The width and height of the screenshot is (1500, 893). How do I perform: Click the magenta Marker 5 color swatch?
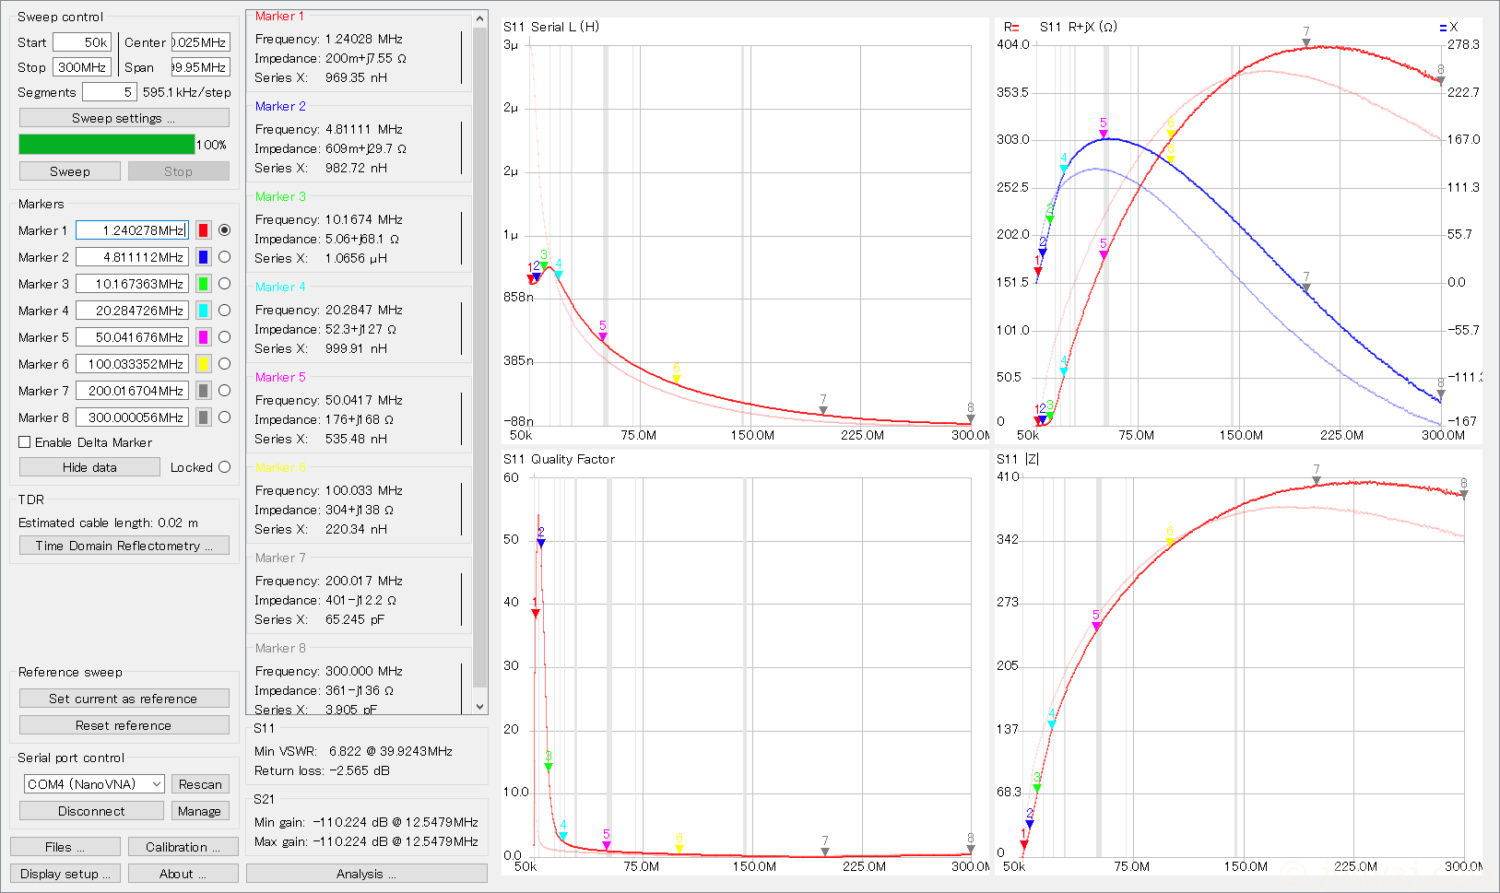203,337
